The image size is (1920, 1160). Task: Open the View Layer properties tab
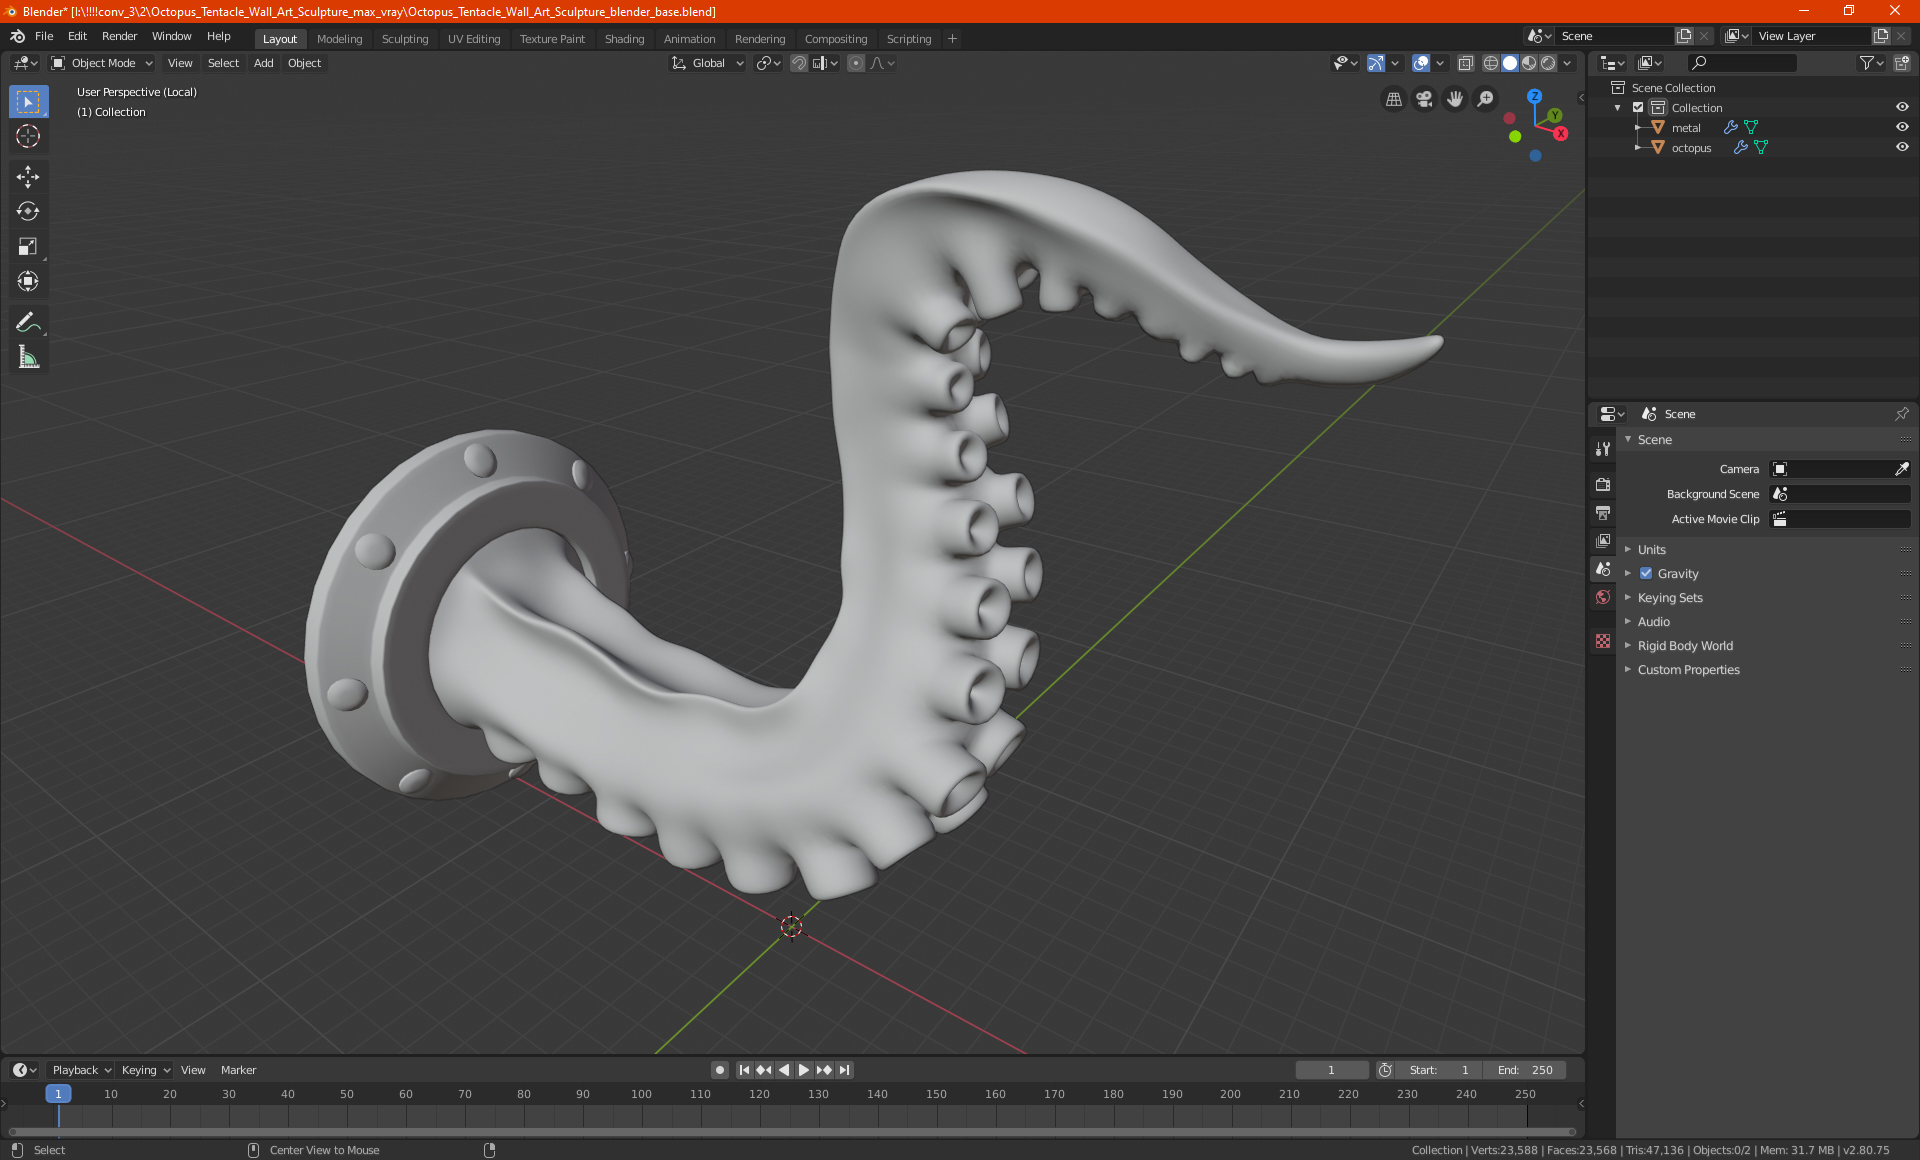[1603, 540]
